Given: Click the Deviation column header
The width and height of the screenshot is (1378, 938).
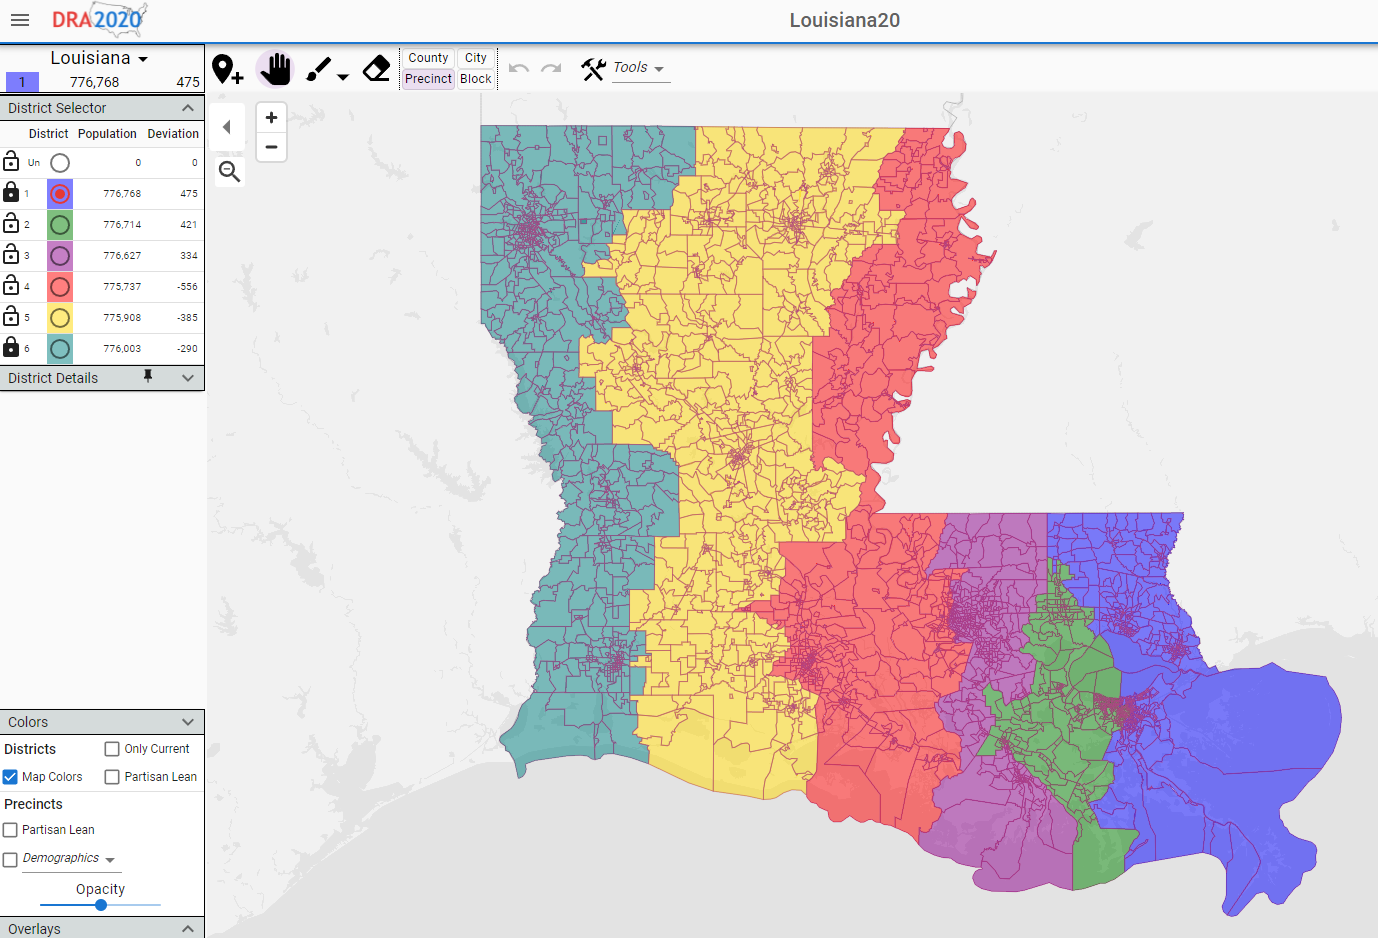Looking at the screenshot, I should (x=173, y=134).
